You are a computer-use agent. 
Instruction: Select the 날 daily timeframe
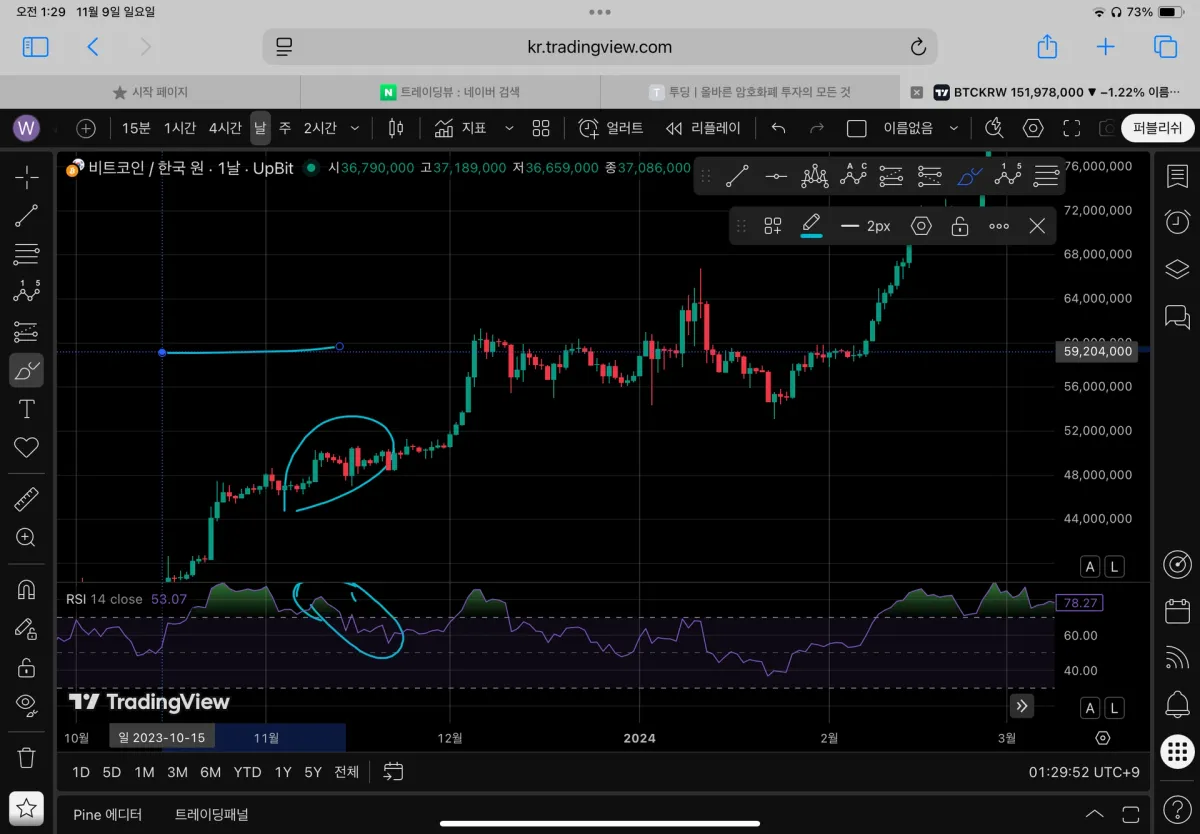point(260,128)
